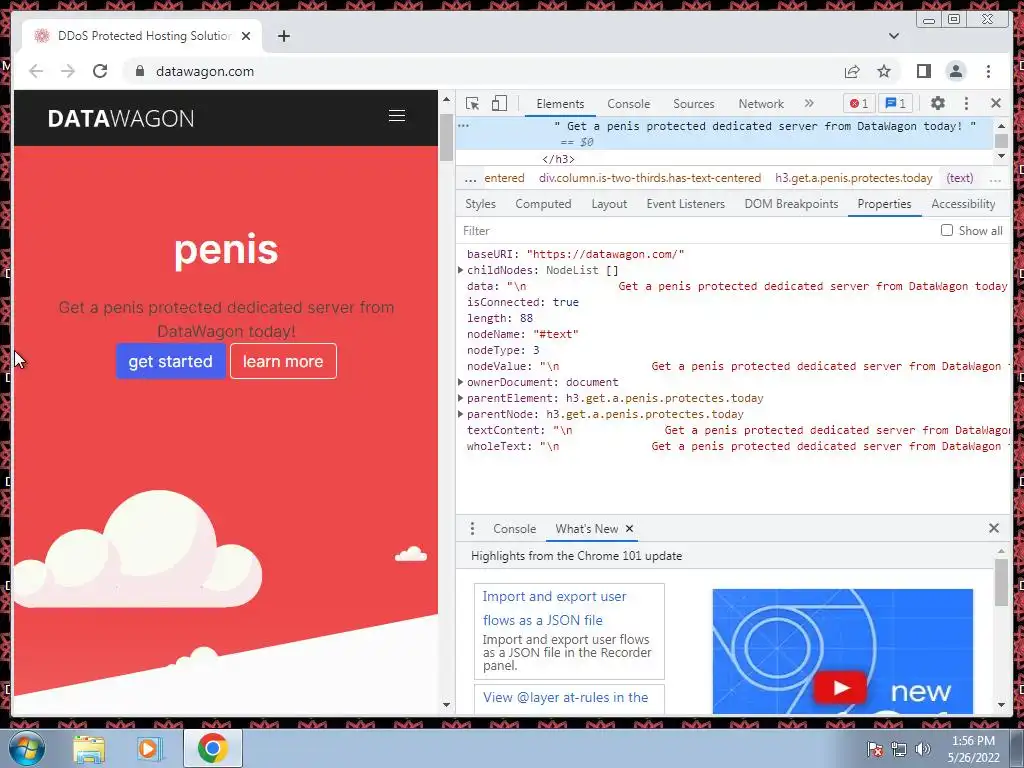Click the DATAWAGON logo
1024x768 pixels.
coord(121,118)
